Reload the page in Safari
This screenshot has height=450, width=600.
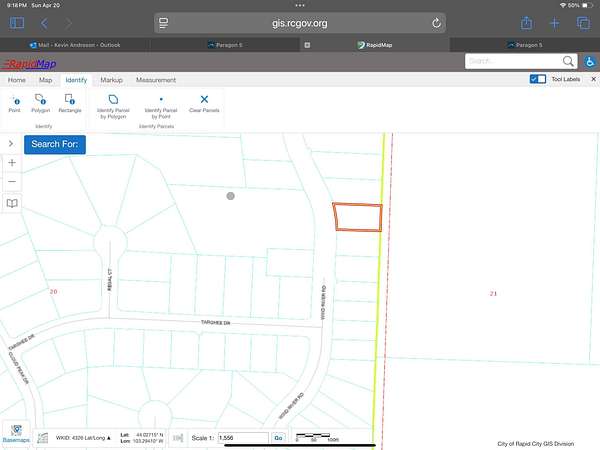tap(436, 23)
